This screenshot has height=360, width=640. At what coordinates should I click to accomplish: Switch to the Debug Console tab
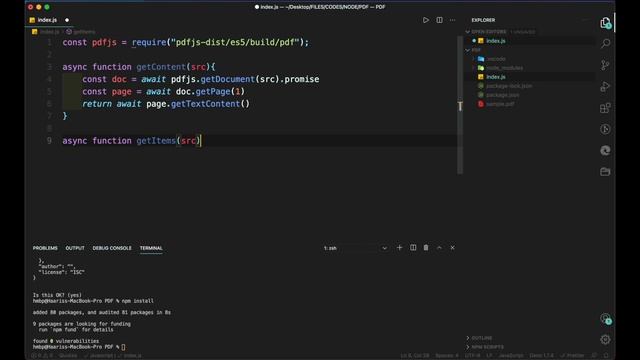point(112,248)
